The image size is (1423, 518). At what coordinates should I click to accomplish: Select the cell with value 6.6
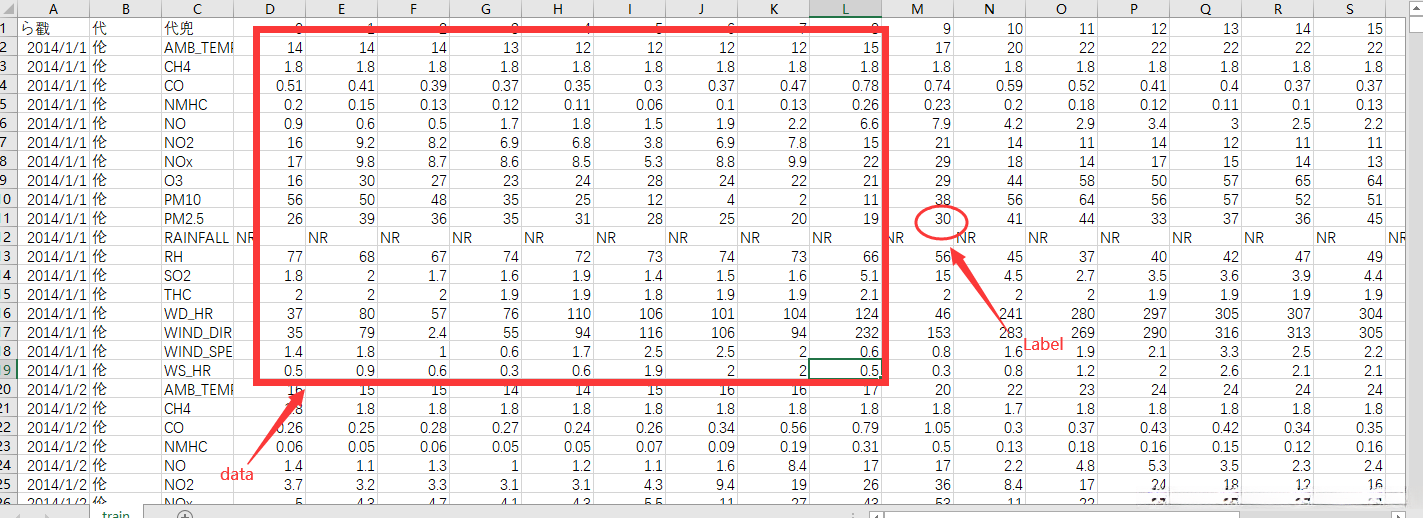[x=845, y=123]
